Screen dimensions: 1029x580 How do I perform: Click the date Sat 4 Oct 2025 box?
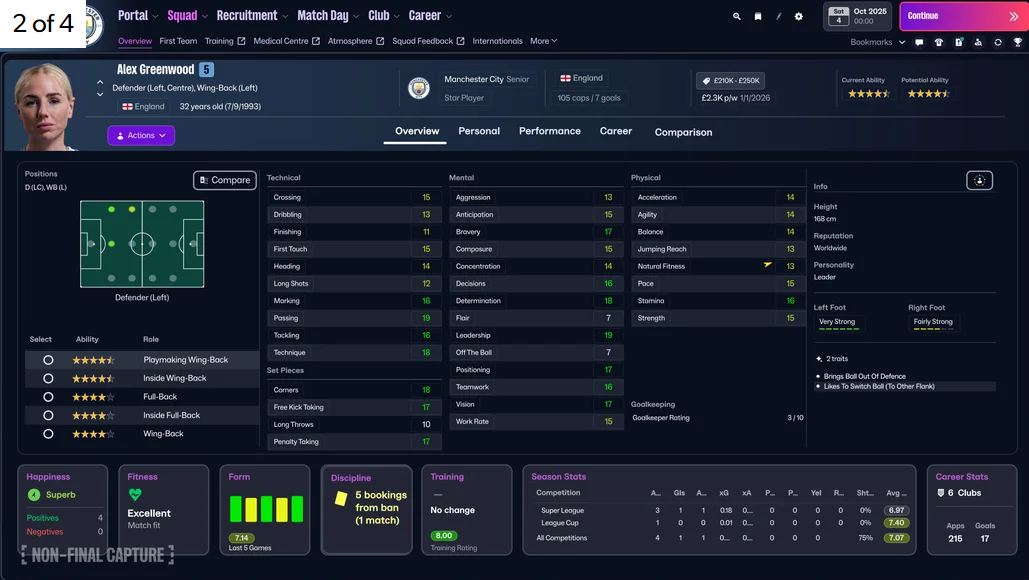coord(857,16)
